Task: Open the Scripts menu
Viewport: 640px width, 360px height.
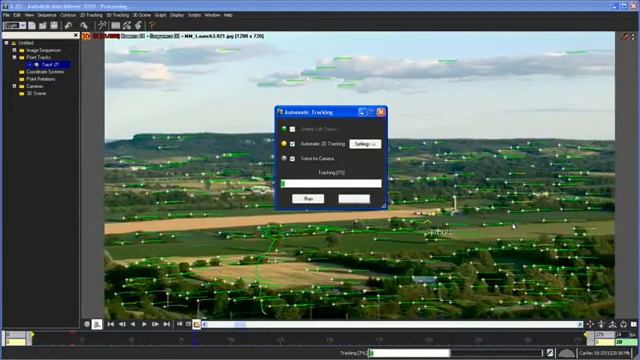Action: click(194, 15)
